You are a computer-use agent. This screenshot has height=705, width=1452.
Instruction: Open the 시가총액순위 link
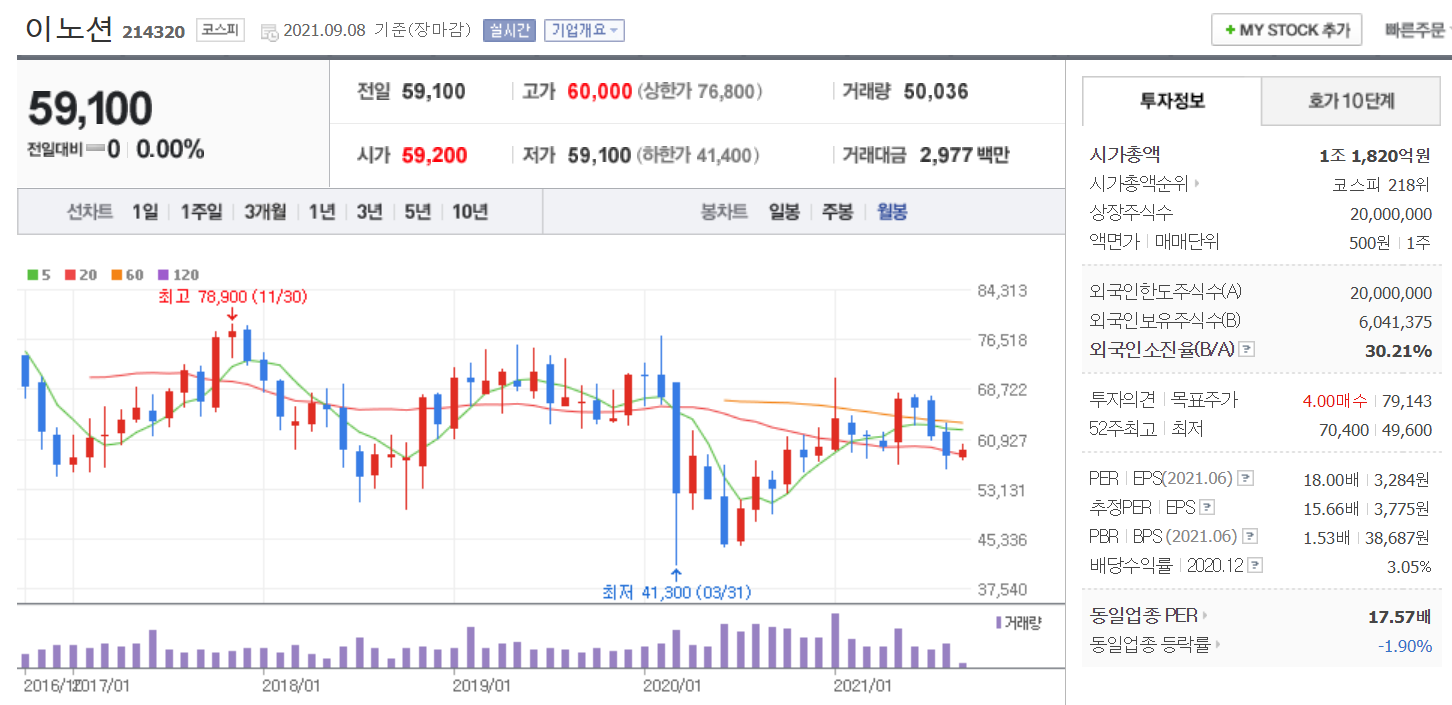click(1139, 184)
